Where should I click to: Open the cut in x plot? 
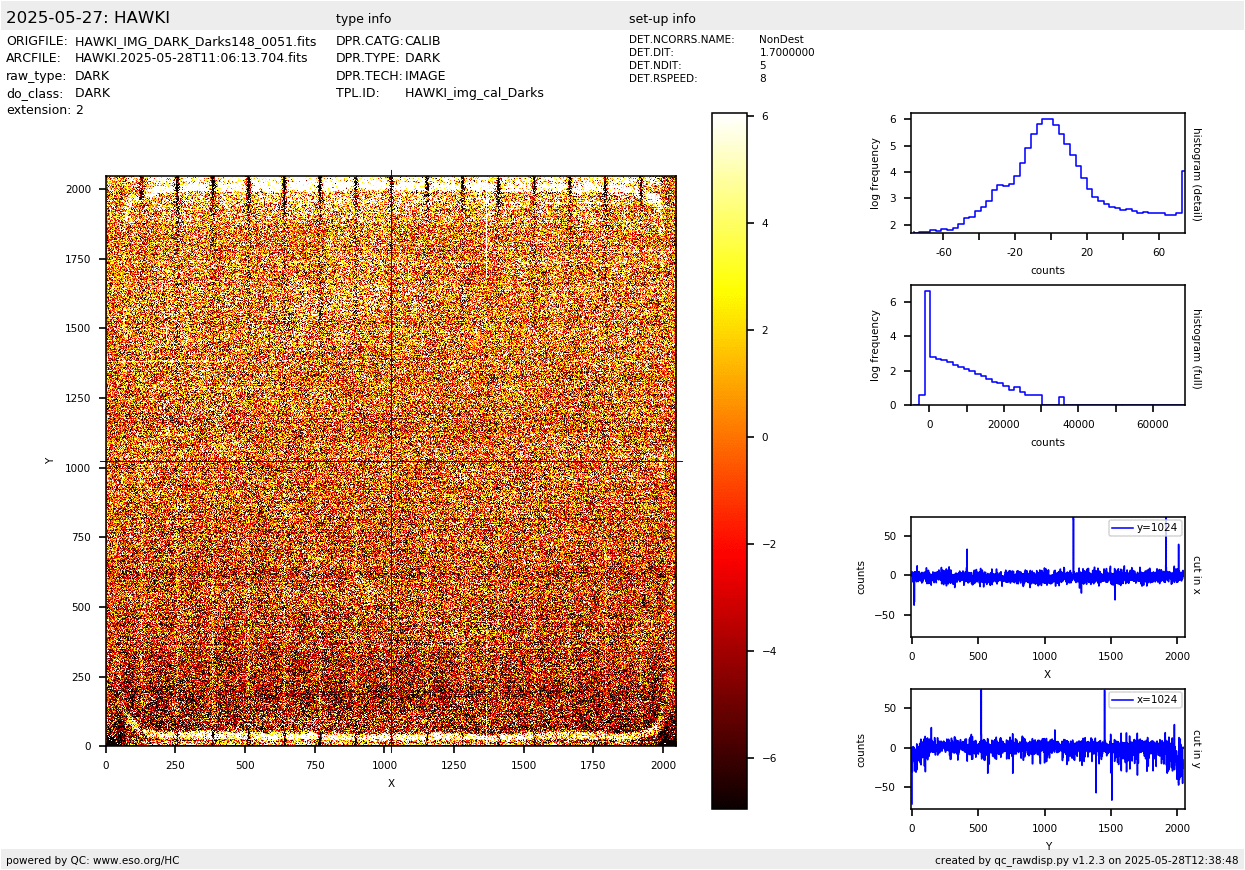pos(1047,577)
